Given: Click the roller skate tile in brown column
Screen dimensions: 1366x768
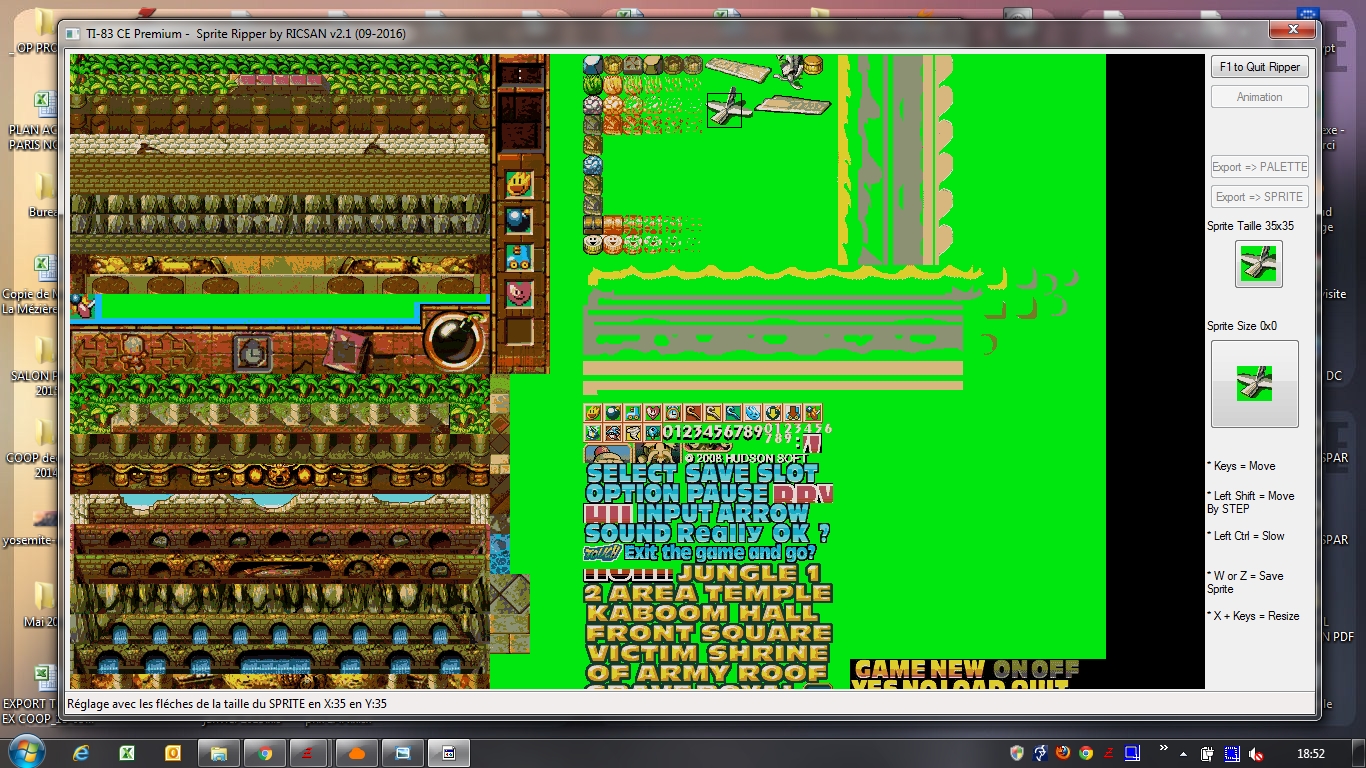Looking at the screenshot, I should tap(518, 257).
